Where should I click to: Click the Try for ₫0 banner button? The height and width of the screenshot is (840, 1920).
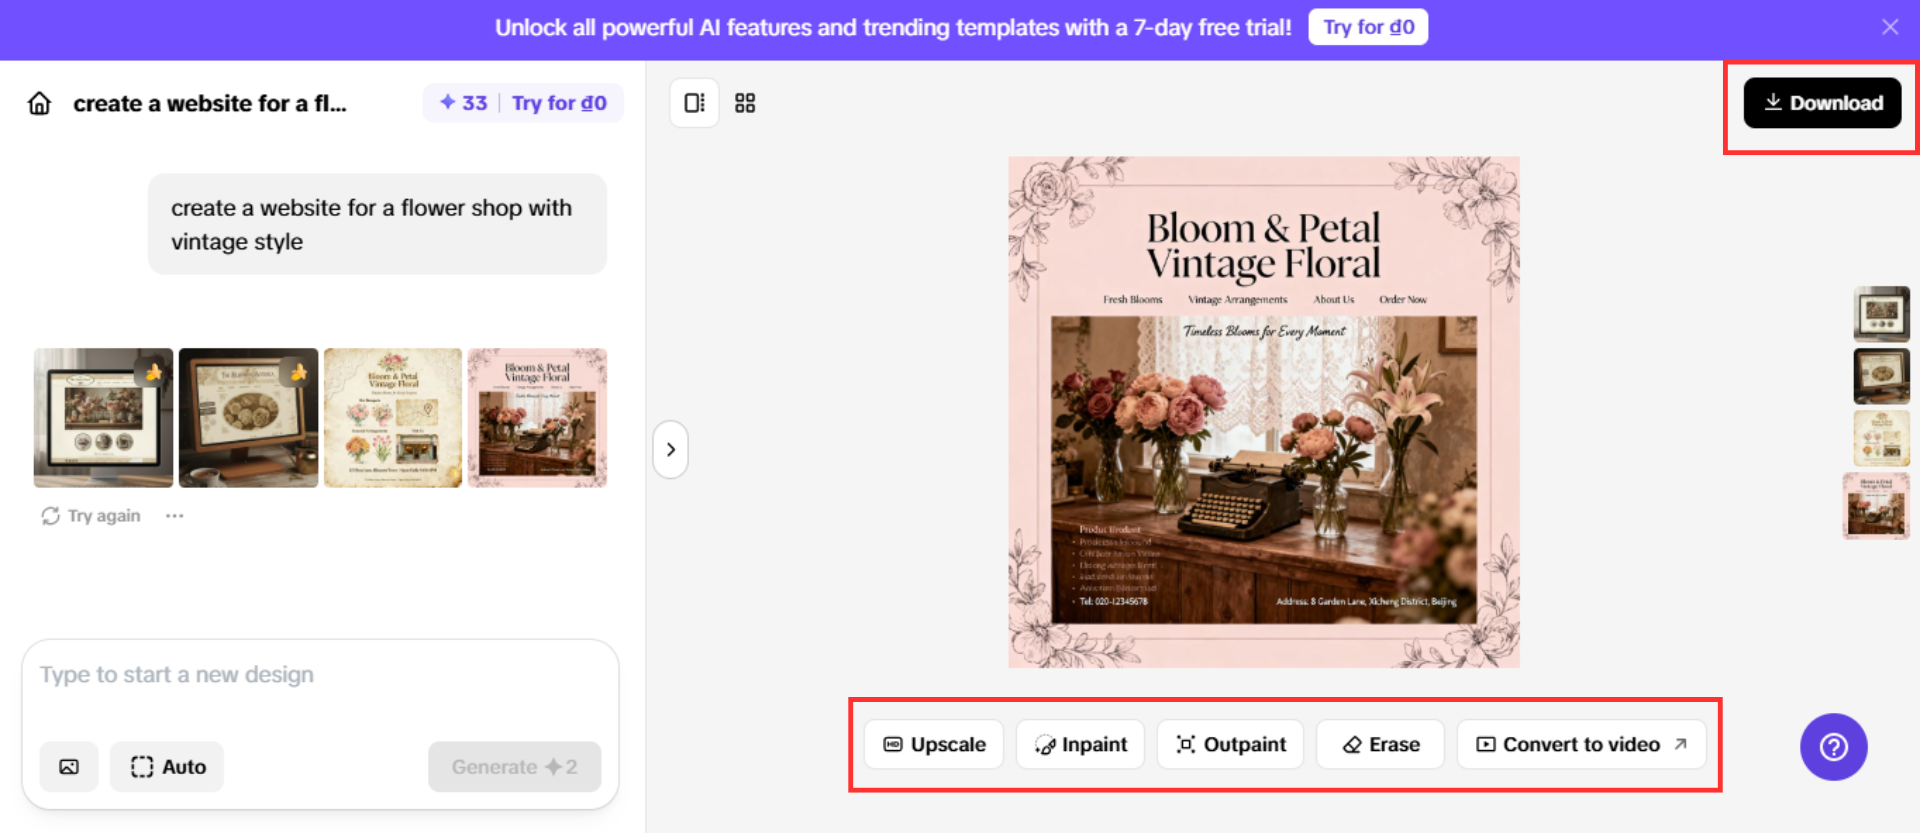click(x=1367, y=27)
